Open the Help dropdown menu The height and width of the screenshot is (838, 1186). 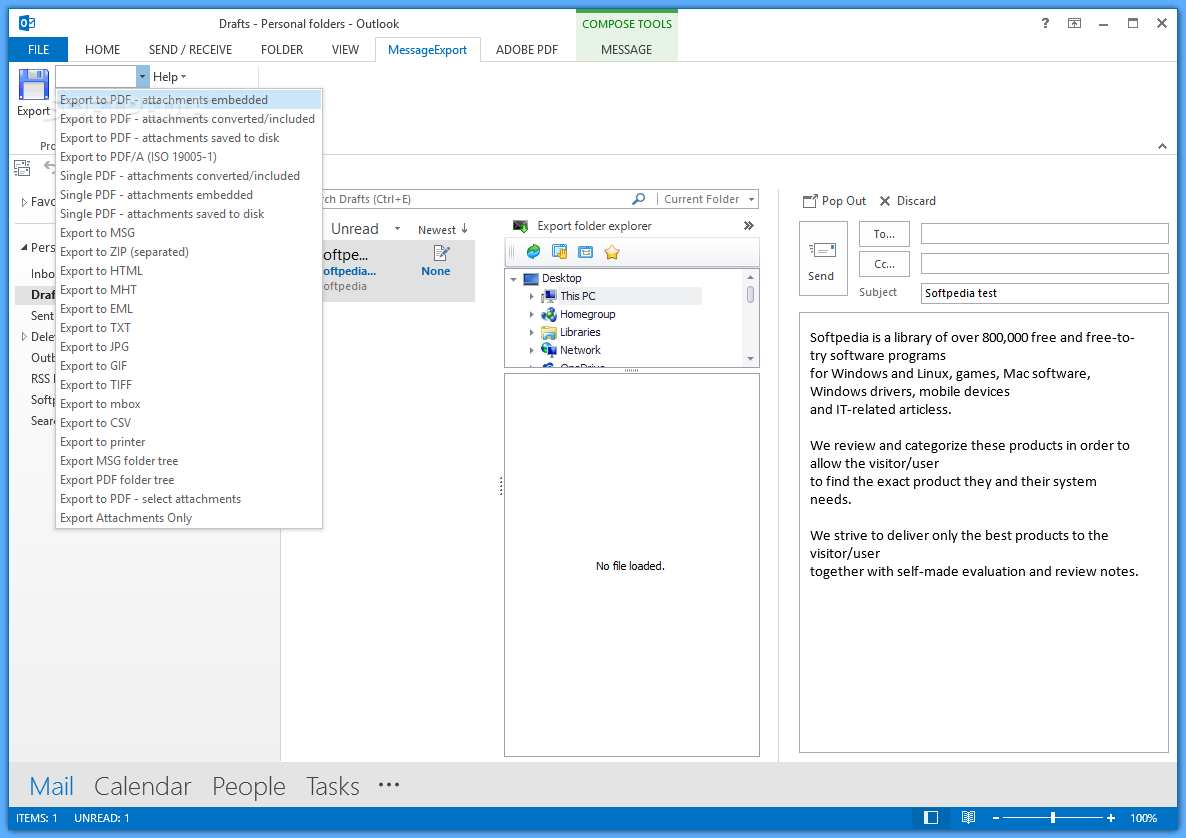pos(169,76)
